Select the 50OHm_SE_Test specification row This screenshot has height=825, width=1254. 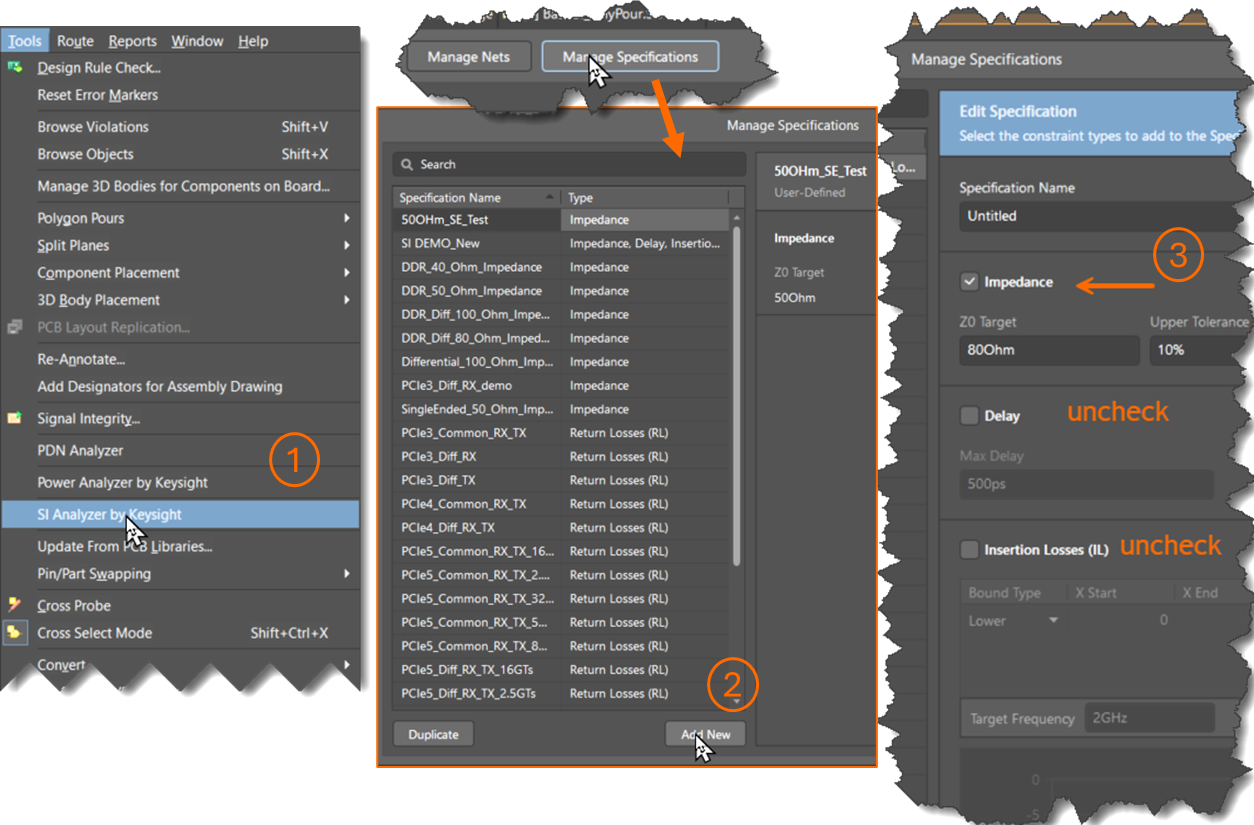[562, 219]
